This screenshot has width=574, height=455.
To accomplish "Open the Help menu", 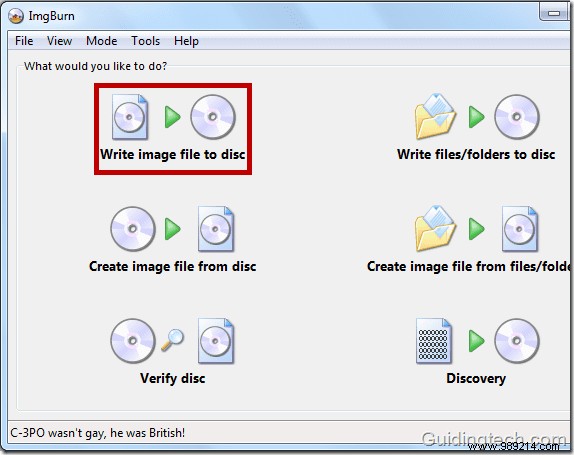I will [x=186, y=41].
